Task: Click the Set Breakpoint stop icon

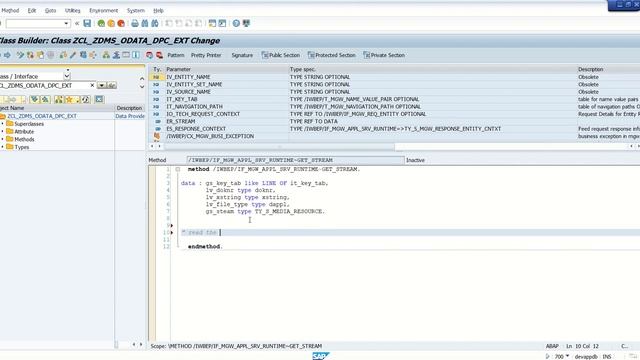Action: [x=149, y=55]
